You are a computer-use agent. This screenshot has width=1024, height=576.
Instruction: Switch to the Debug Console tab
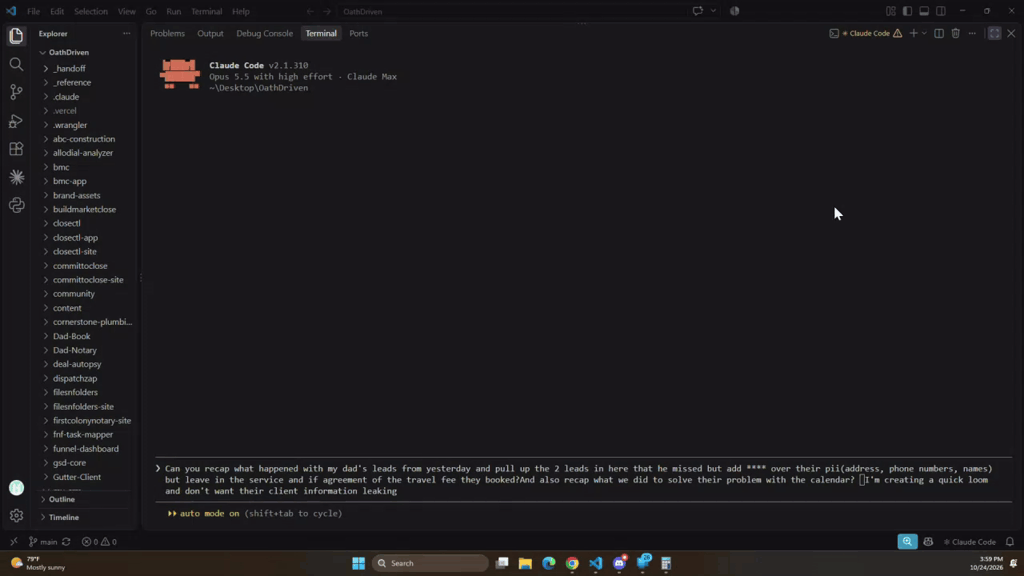(x=264, y=33)
